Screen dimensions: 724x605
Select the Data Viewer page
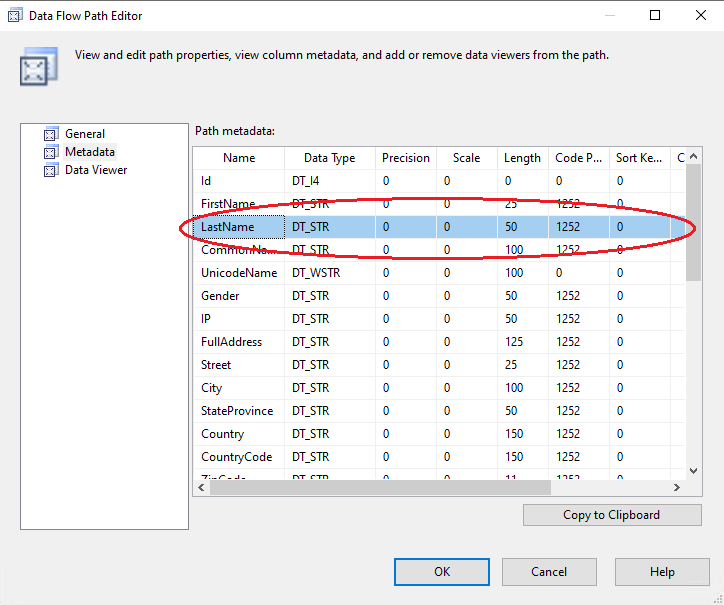coord(96,170)
